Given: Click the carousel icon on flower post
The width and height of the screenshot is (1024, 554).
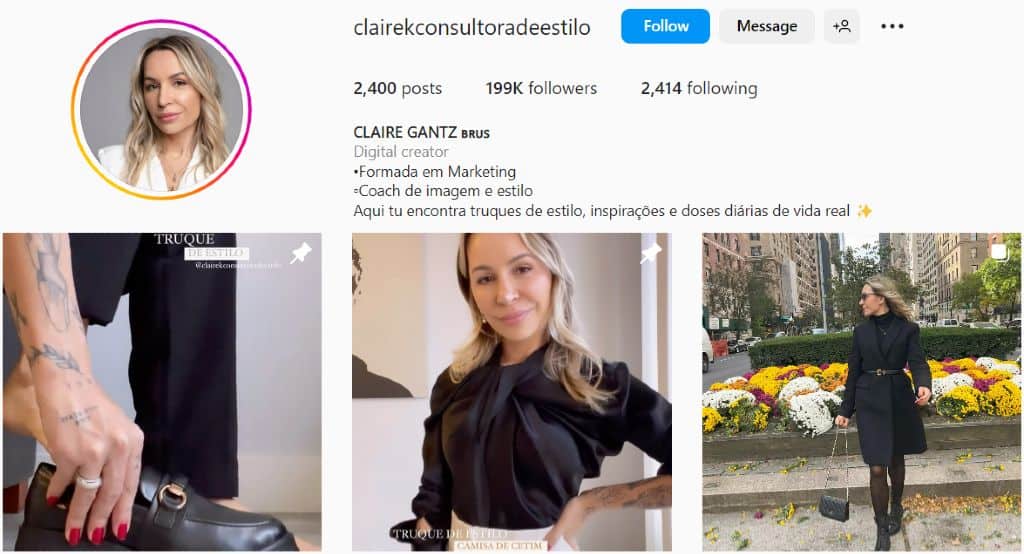Looking at the screenshot, I should tap(999, 252).
